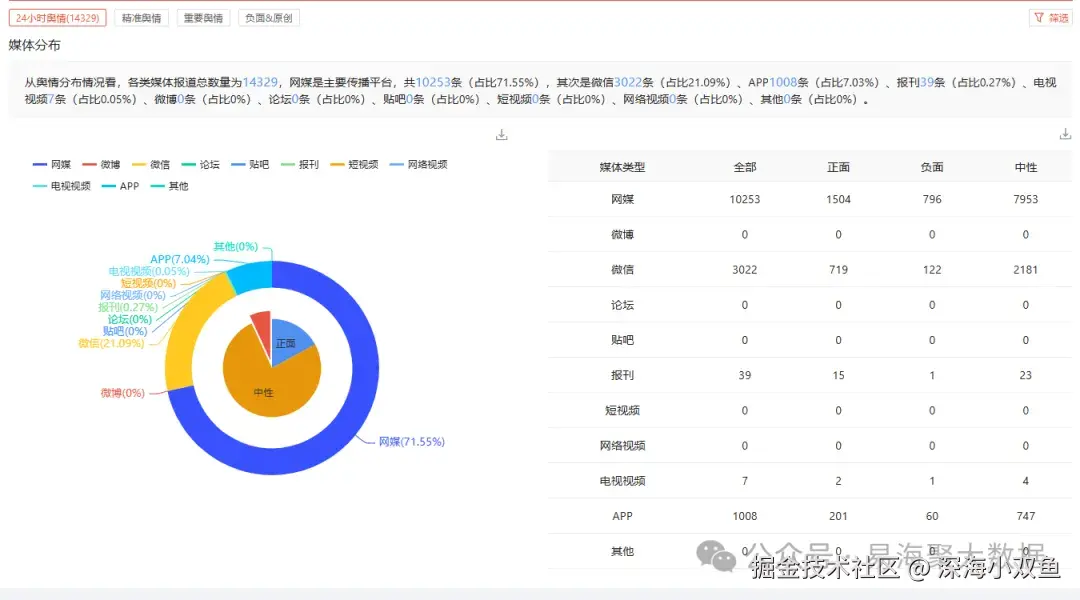Toggle the 其他 legend item
The height and width of the screenshot is (600, 1080).
pos(170,185)
